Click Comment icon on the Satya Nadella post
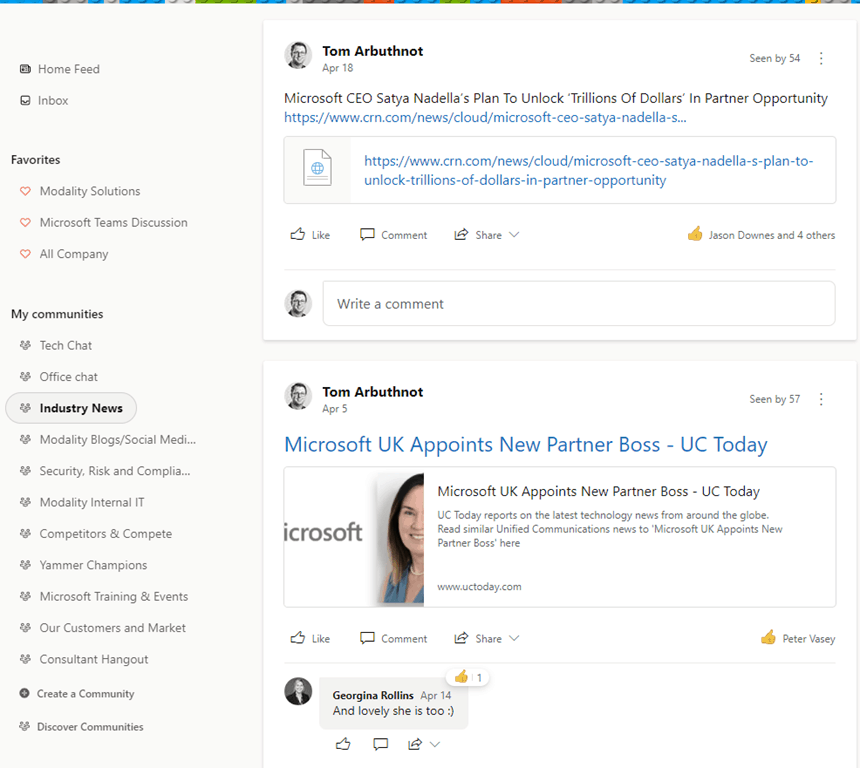Viewport: 860px width, 768px height. [368, 235]
